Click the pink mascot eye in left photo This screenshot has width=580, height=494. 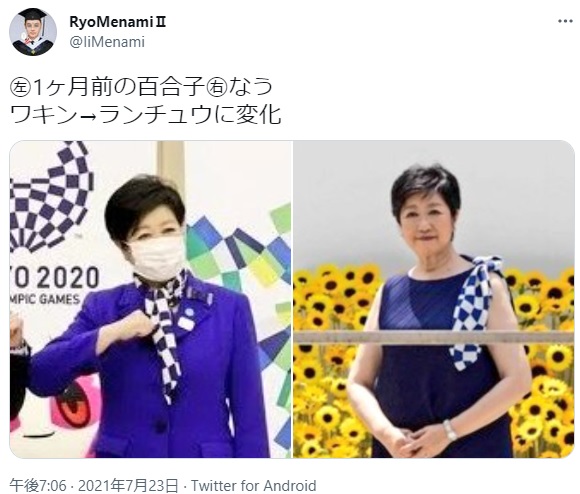pyautogui.click(x=73, y=407)
